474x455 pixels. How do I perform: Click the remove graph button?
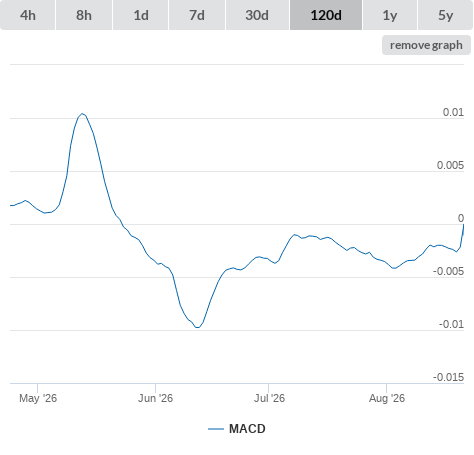[426, 45]
